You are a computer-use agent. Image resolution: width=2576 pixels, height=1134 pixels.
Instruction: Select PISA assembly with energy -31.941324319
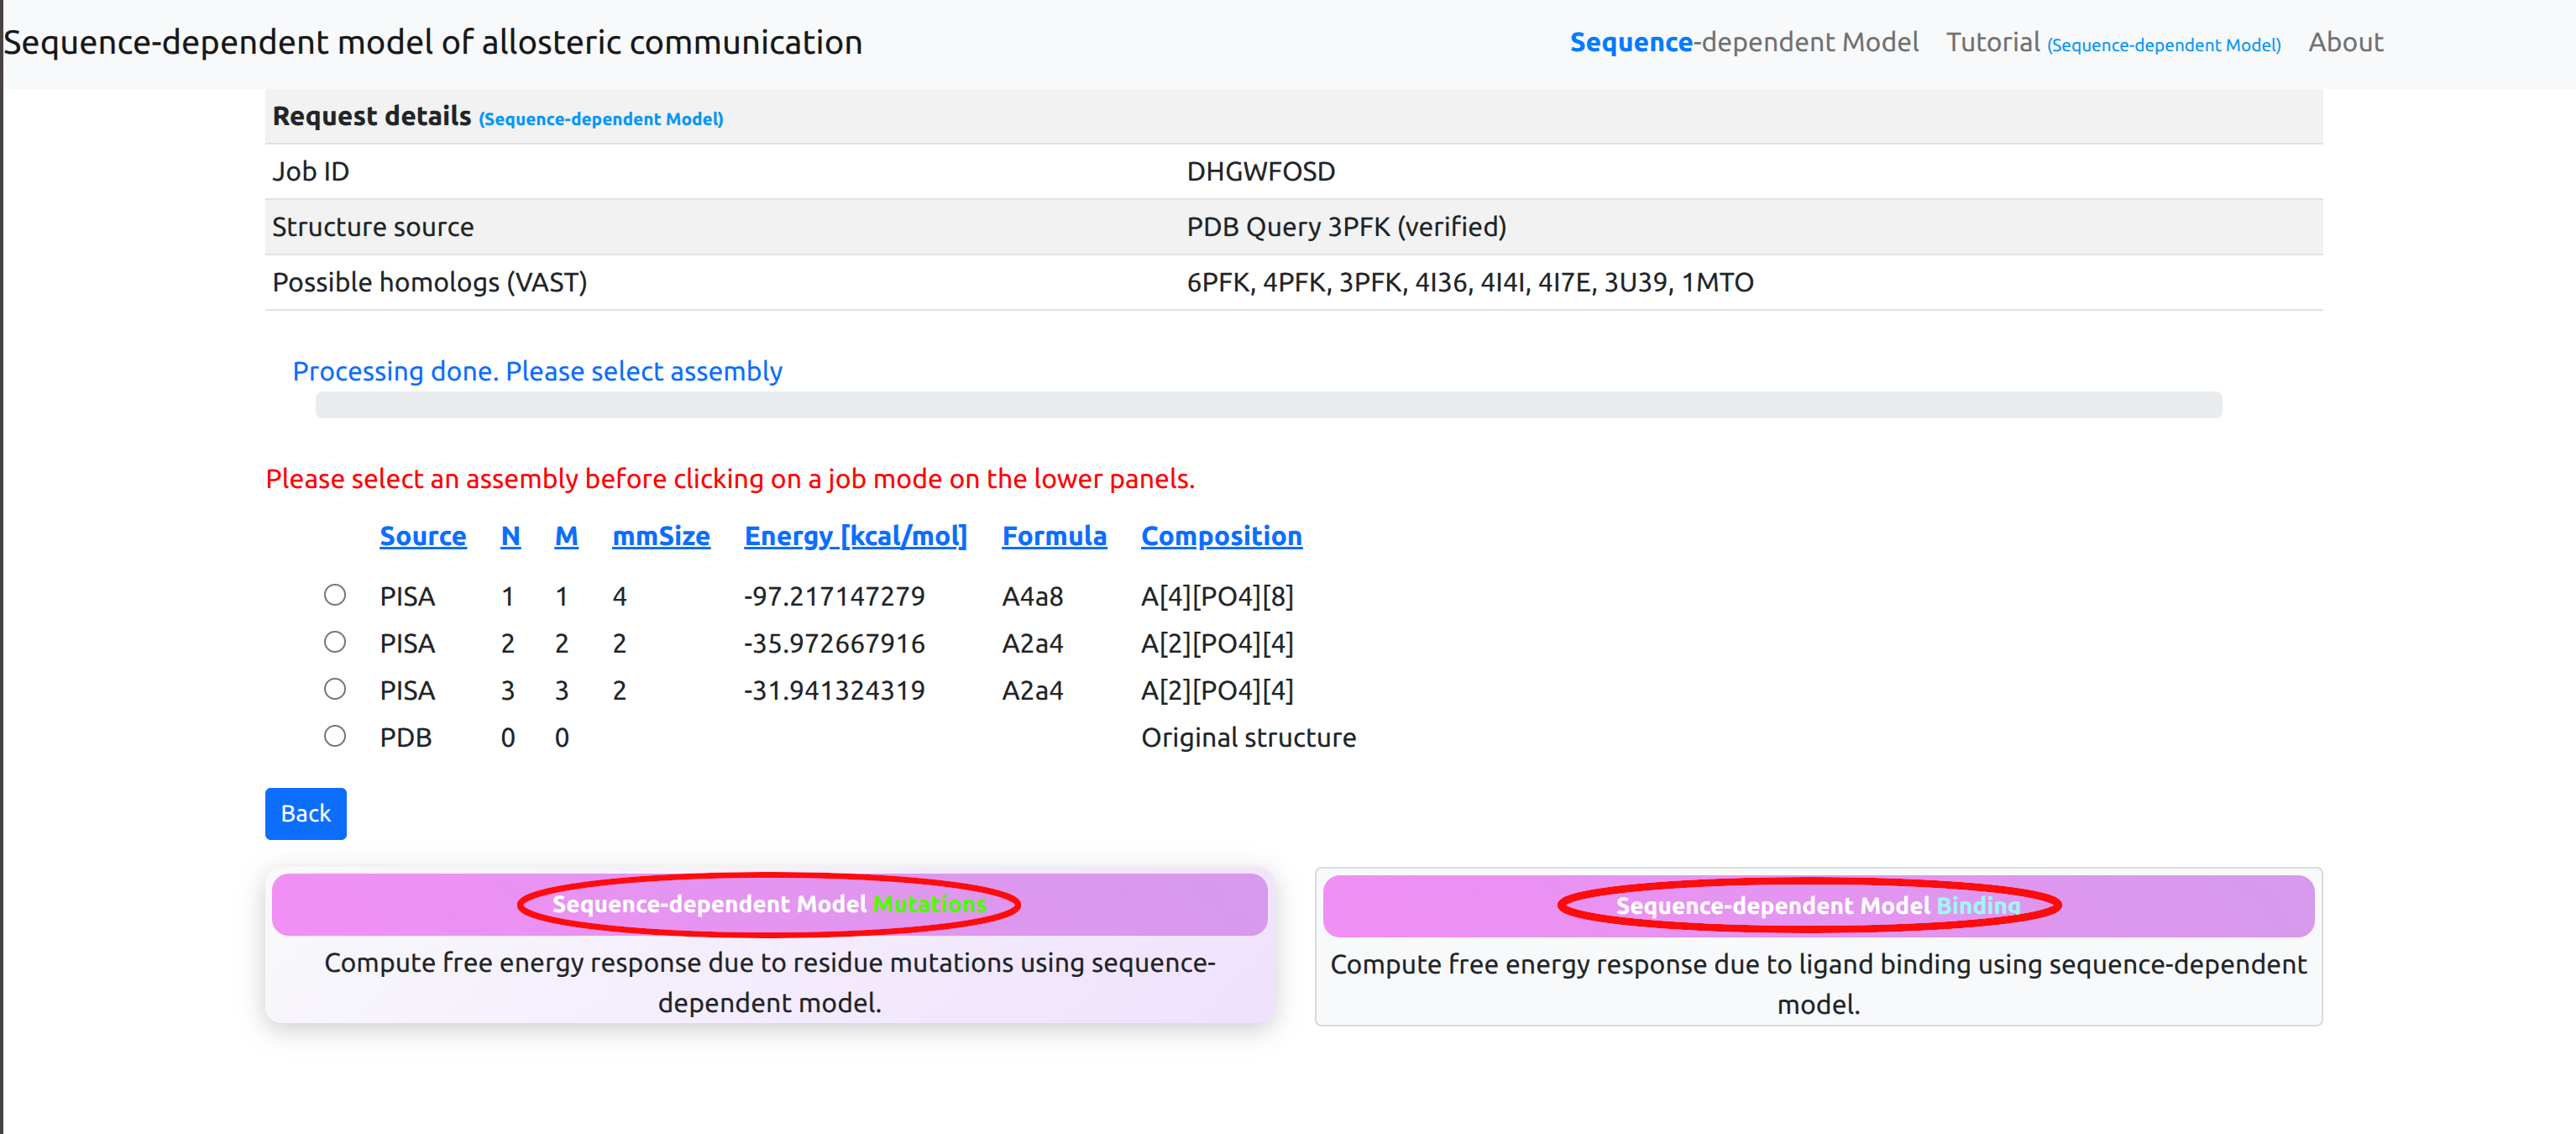pyautogui.click(x=335, y=689)
